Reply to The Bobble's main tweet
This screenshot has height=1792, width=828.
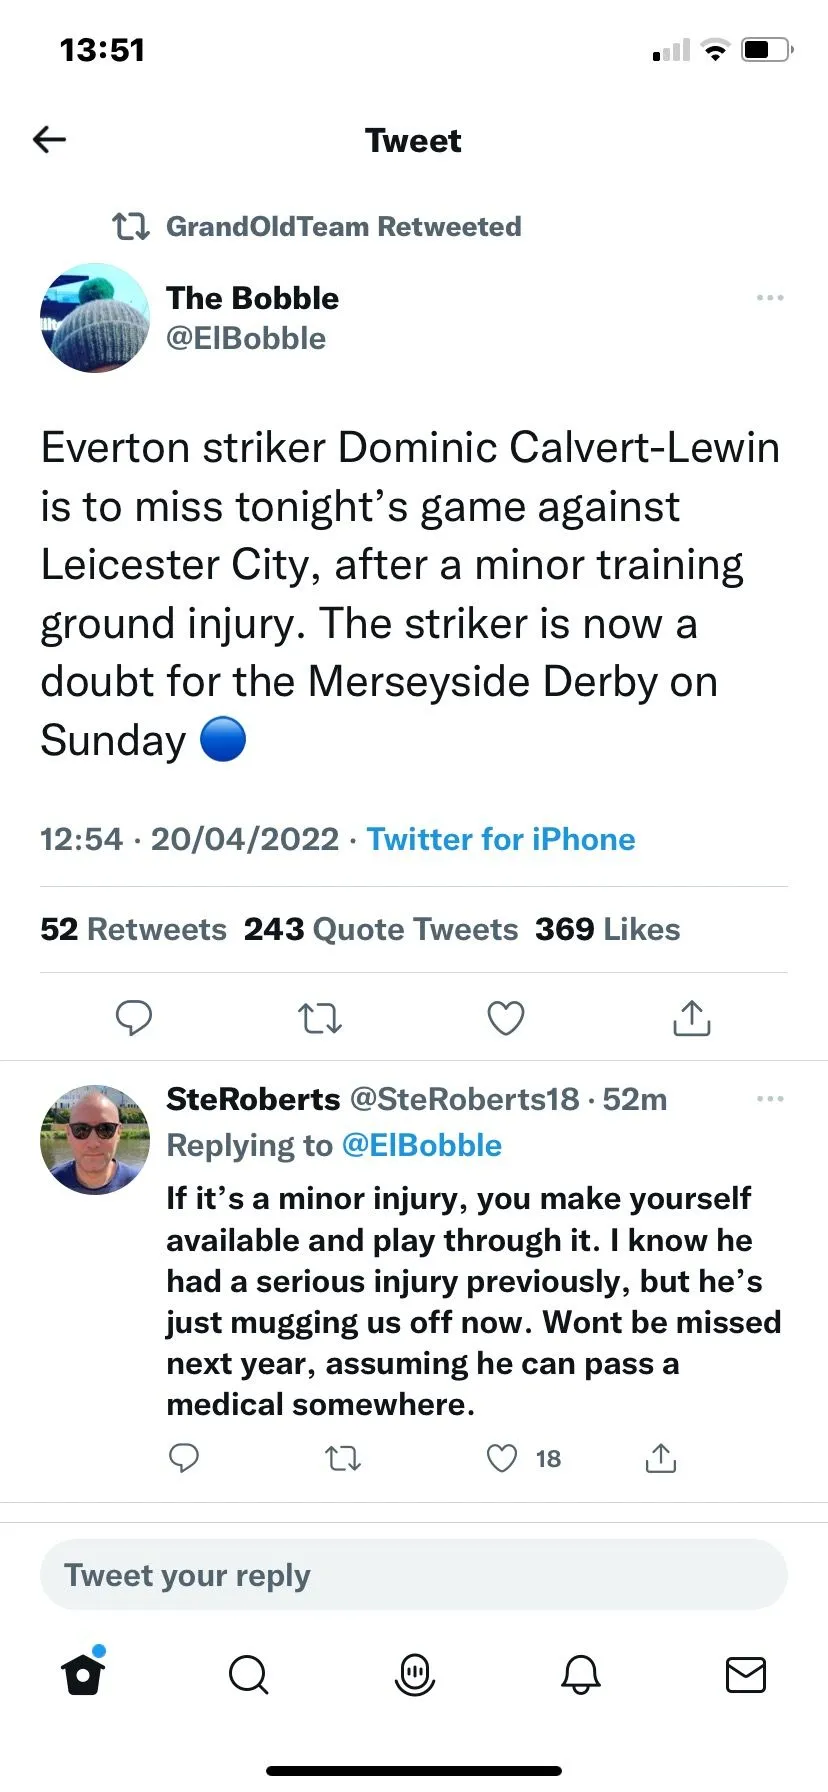tap(134, 1017)
